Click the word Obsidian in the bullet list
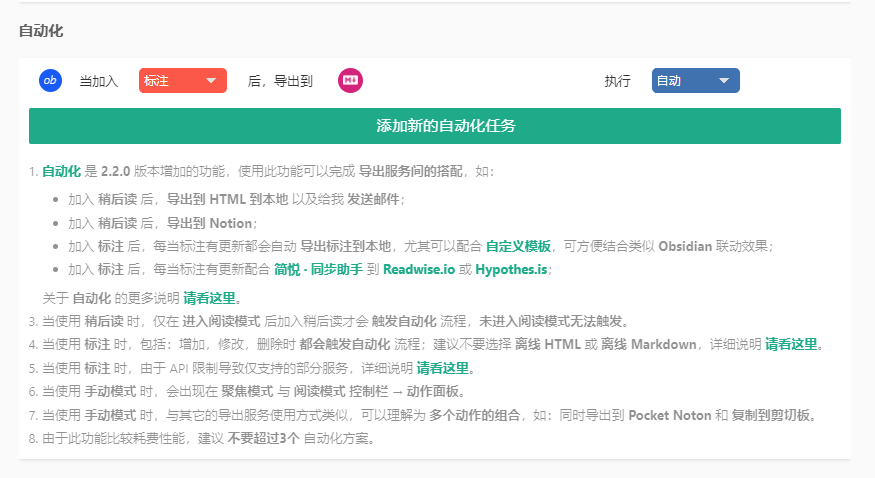The image size is (875, 478). point(685,246)
